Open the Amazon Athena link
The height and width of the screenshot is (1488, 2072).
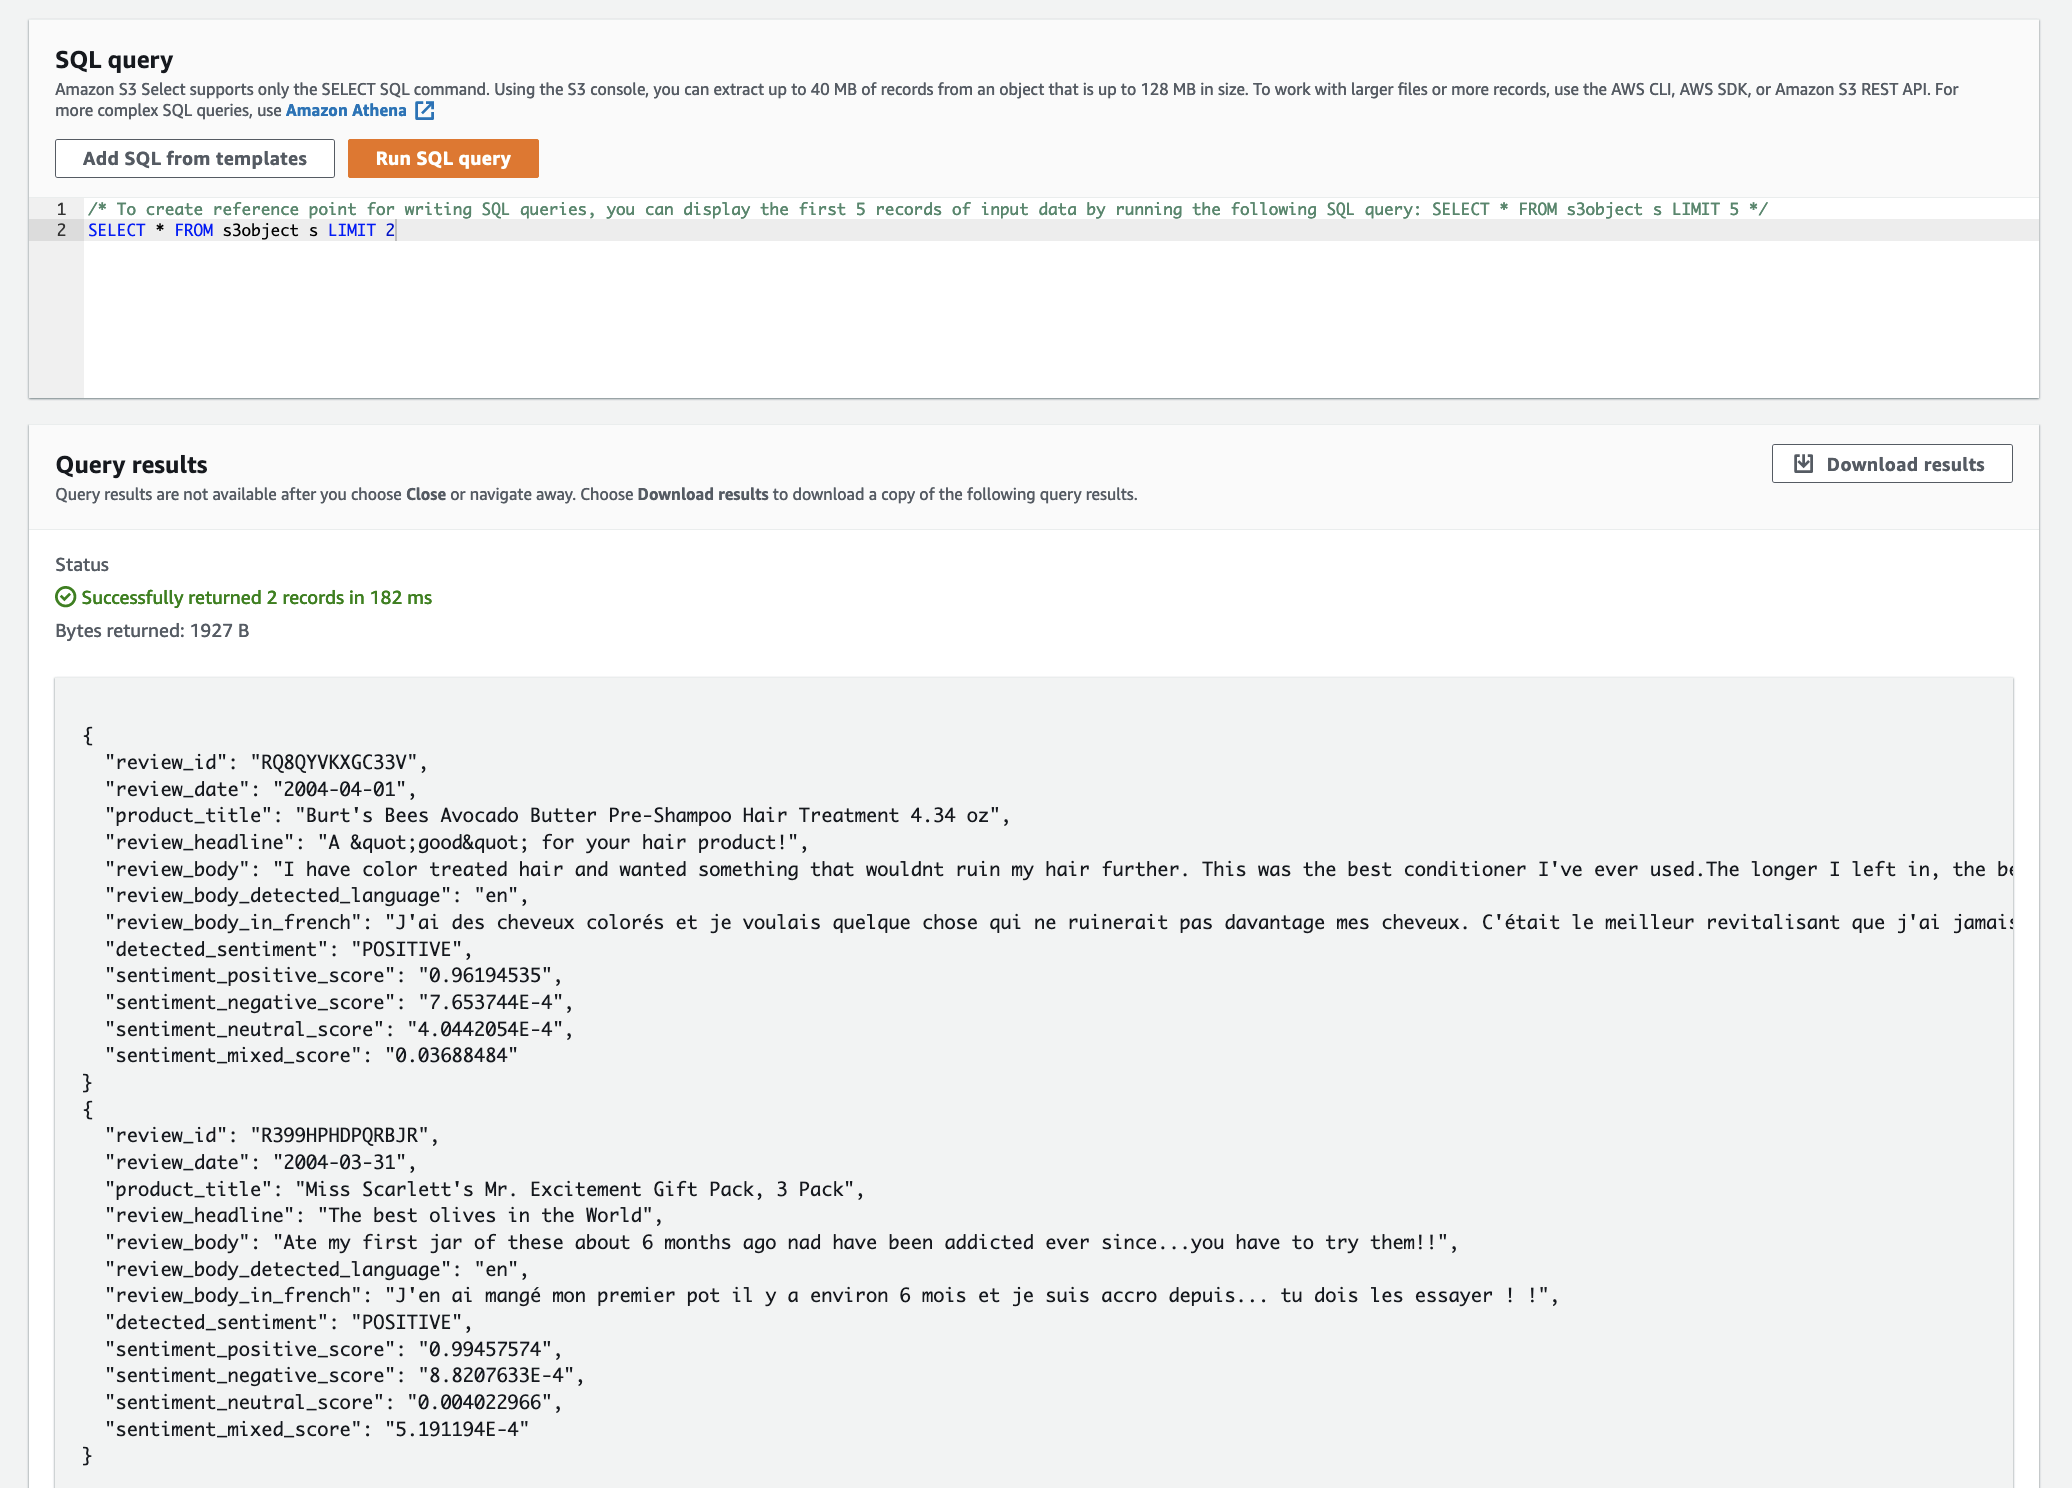(346, 111)
